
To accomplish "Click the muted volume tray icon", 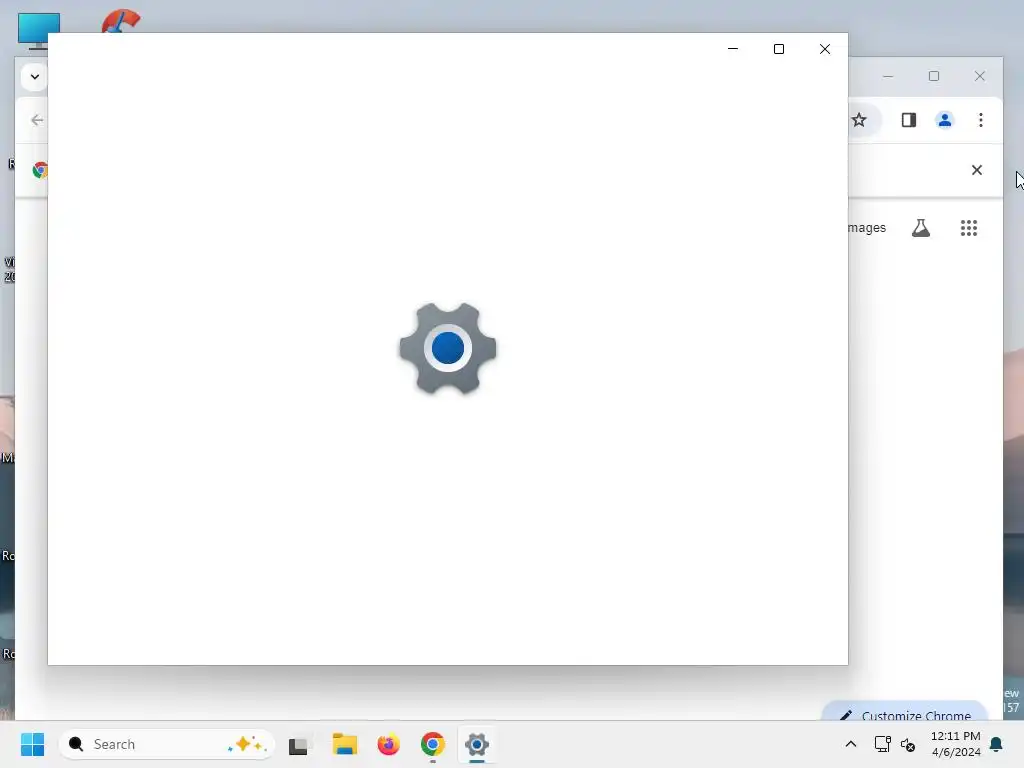I will click(908, 744).
